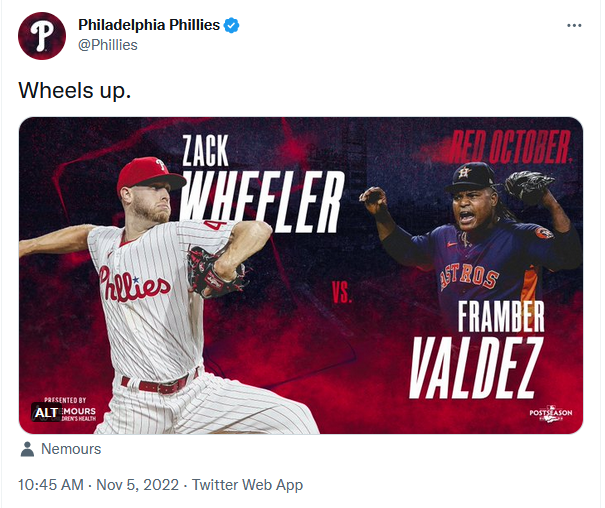Click the red VS. text in the graphic
The width and height of the screenshot is (605, 508).
point(342,292)
